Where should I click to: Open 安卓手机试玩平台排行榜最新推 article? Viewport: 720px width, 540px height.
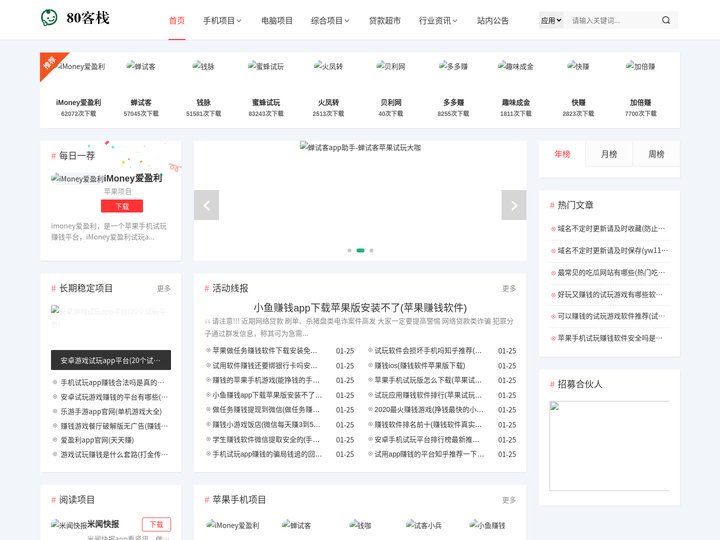pyautogui.click(x=427, y=439)
